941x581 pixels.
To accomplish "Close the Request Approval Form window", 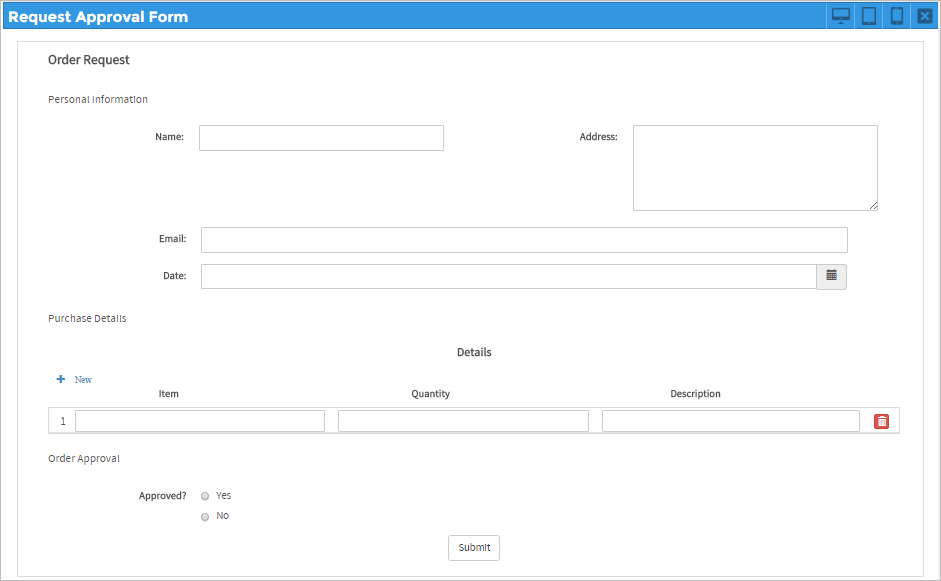I will (x=925, y=16).
